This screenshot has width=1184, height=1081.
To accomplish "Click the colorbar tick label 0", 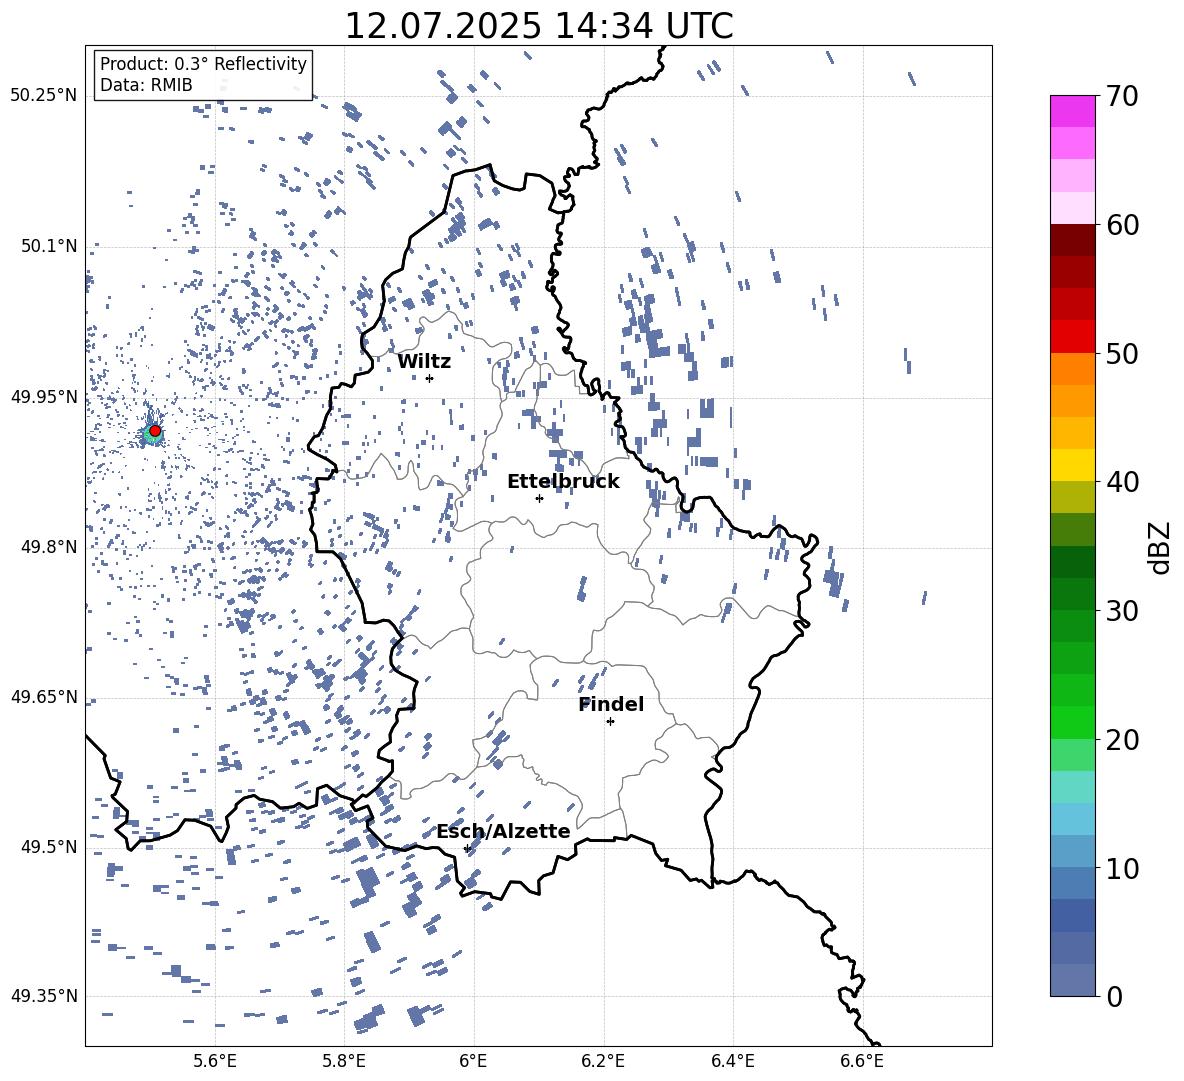I will click(1114, 996).
